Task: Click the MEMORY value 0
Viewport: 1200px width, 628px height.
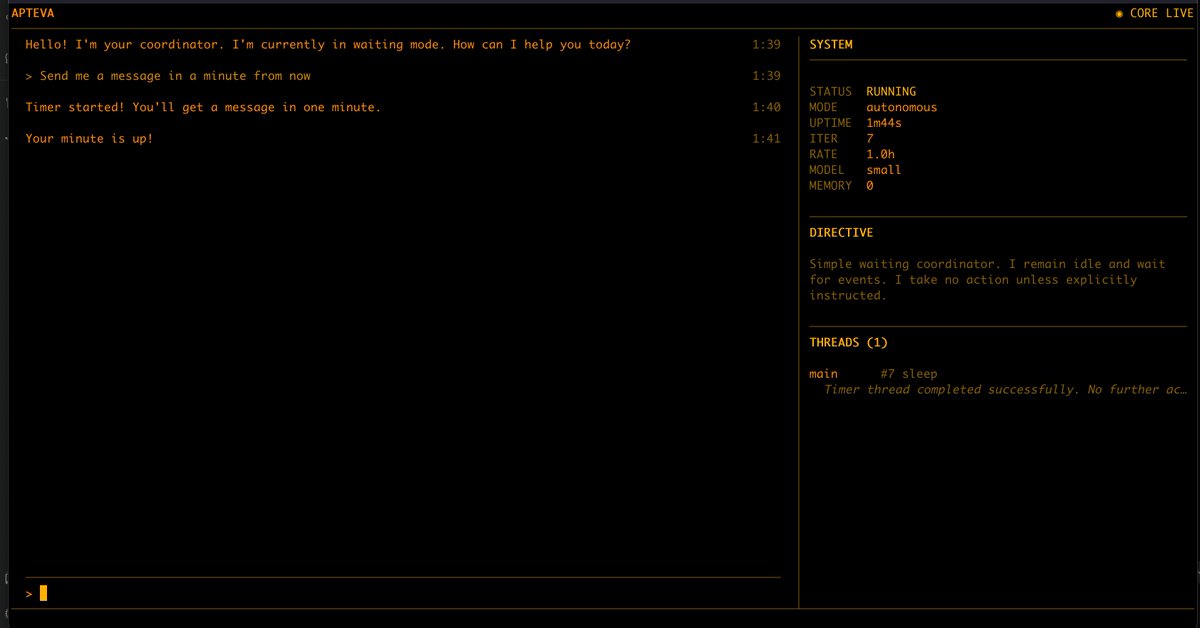Action: point(870,186)
